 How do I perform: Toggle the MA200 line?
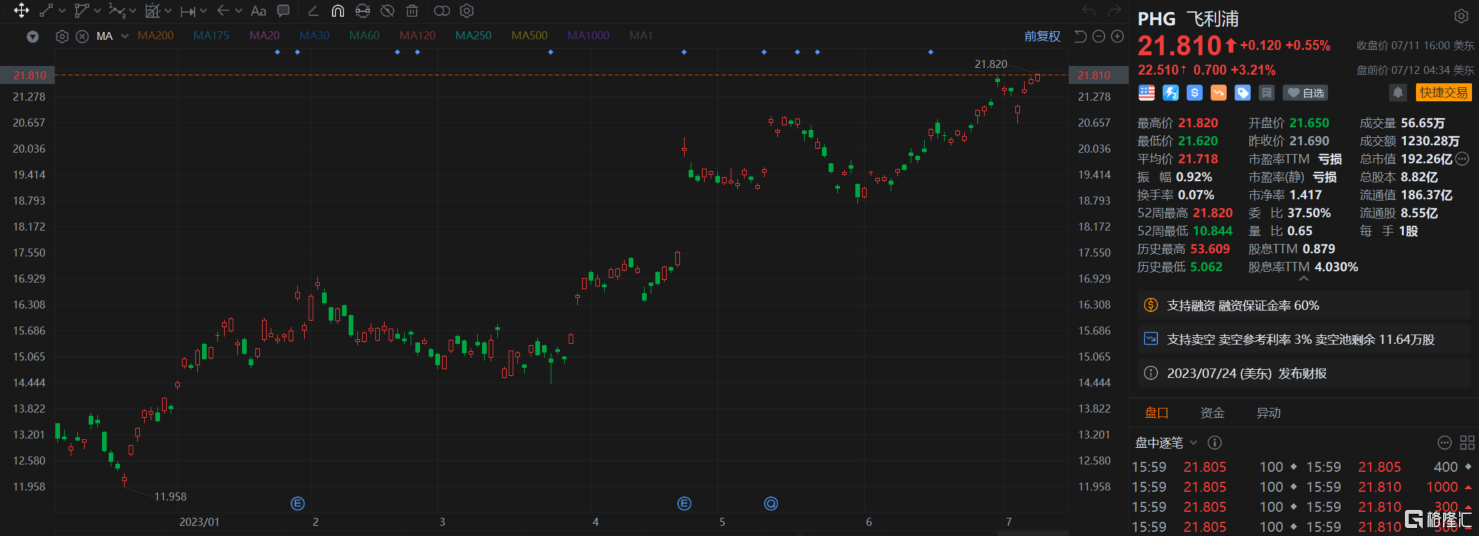pyautogui.click(x=155, y=36)
